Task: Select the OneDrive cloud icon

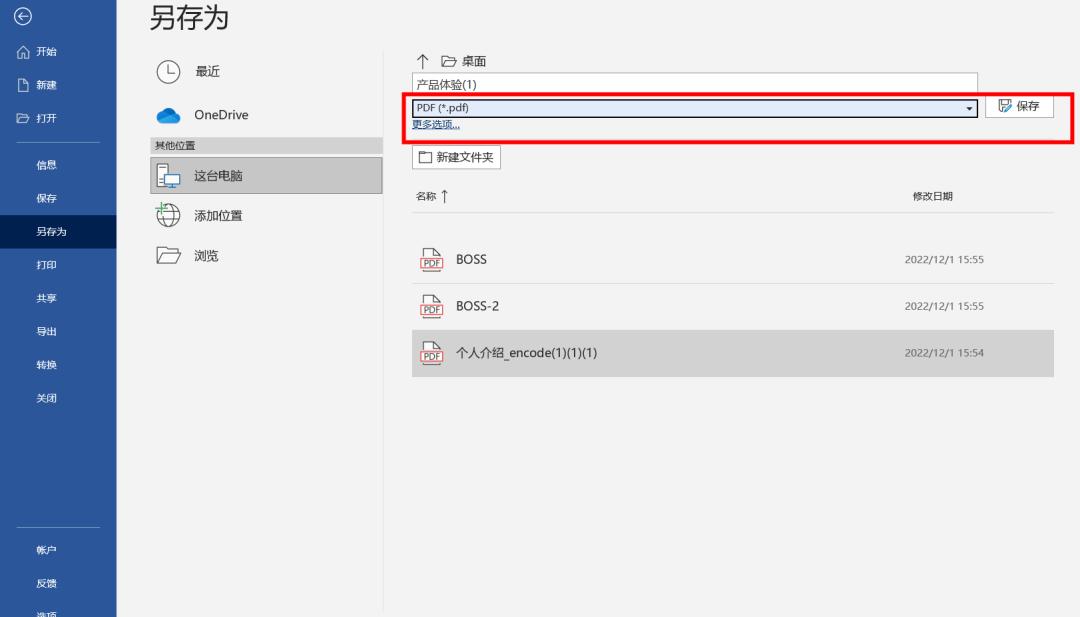Action: point(168,116)
